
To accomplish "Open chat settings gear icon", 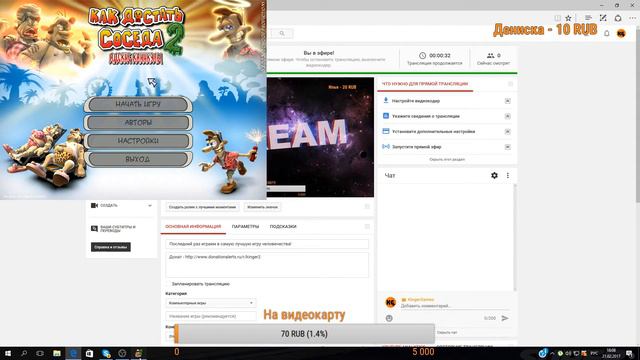I will pos(494,176).
